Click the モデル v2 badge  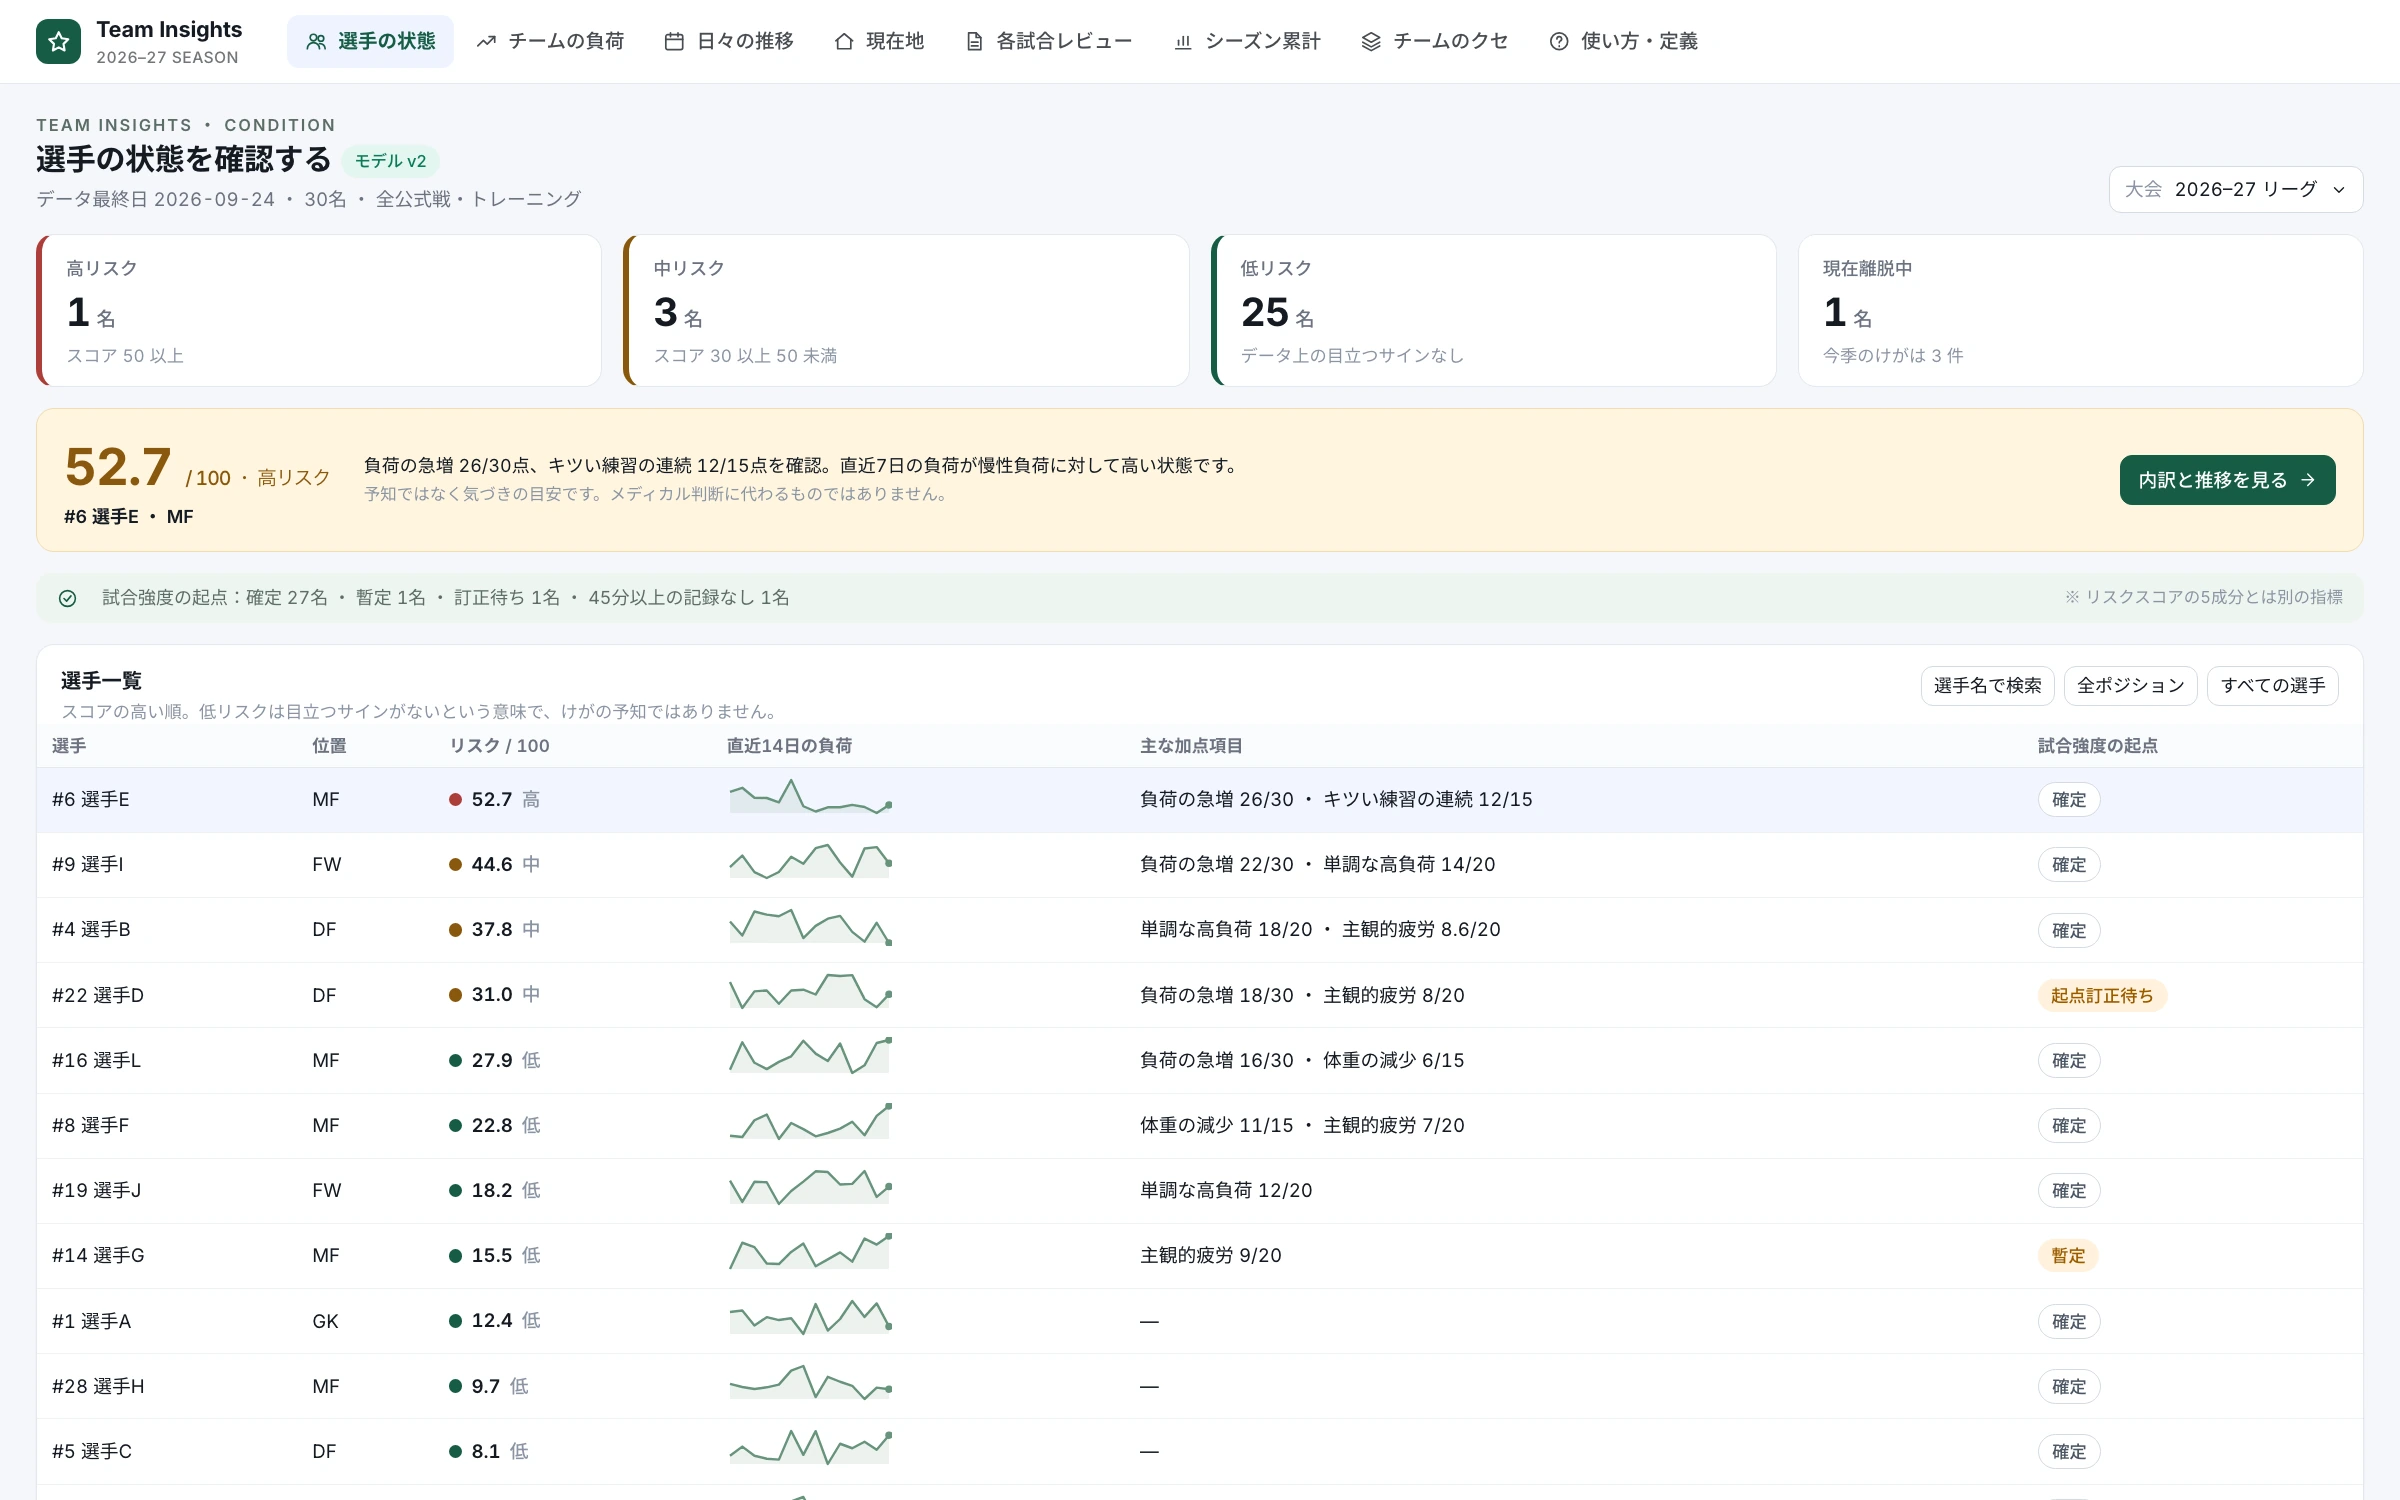click(391, 161)
